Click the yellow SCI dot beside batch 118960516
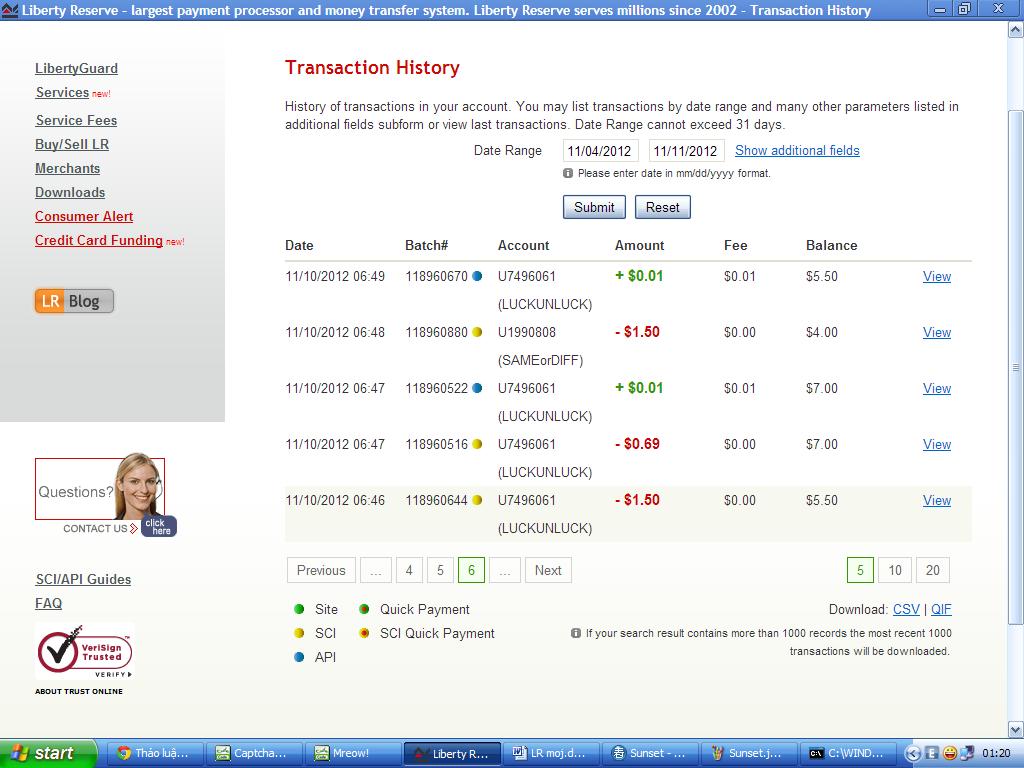Image resolution: width=1024 pixels, height=768 pixels. tap(477, 444)
